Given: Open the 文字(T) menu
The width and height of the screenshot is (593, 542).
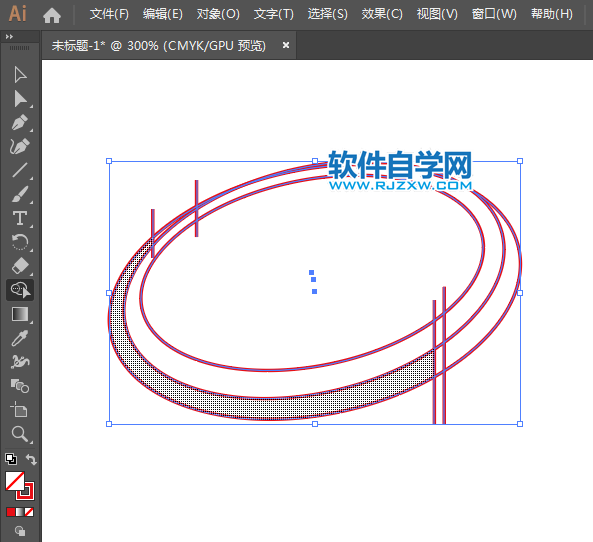Looking at the screenshot, I should 273,14.
